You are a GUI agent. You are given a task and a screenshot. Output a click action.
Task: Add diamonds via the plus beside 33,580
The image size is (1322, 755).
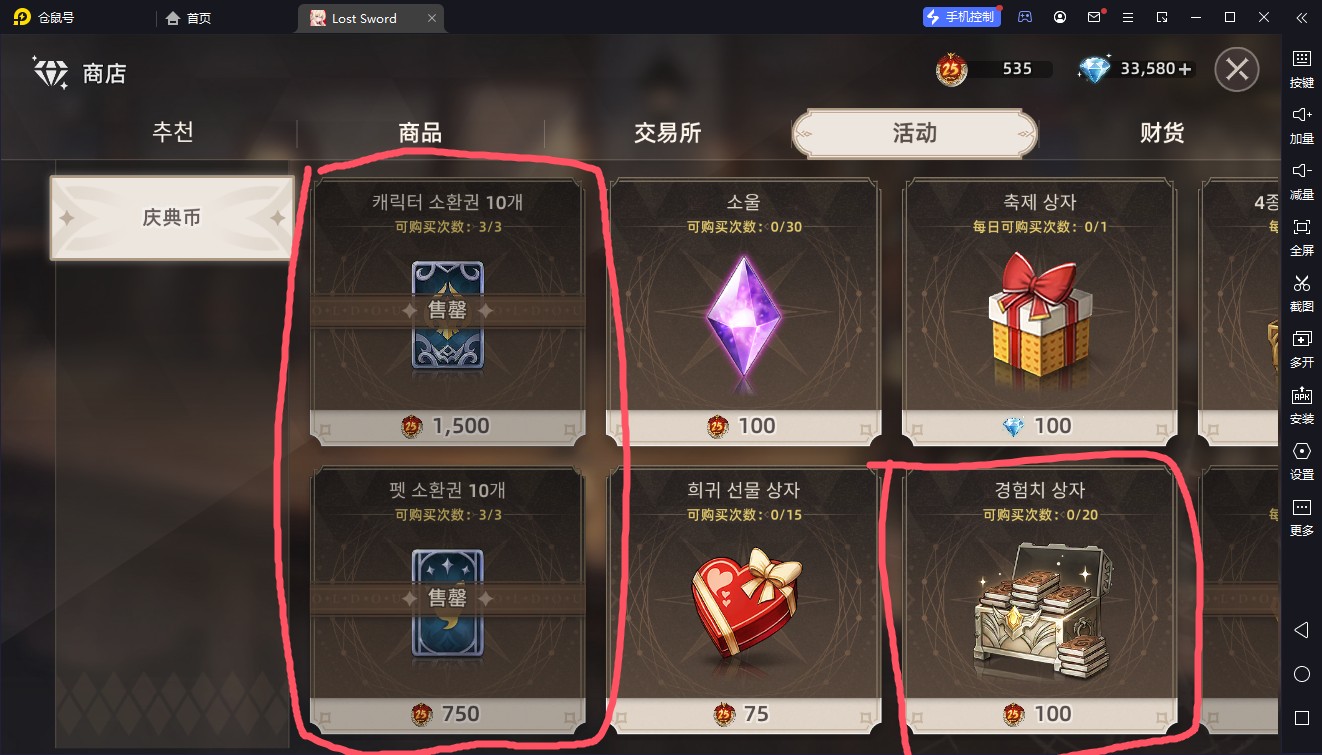pos(1185,69)
